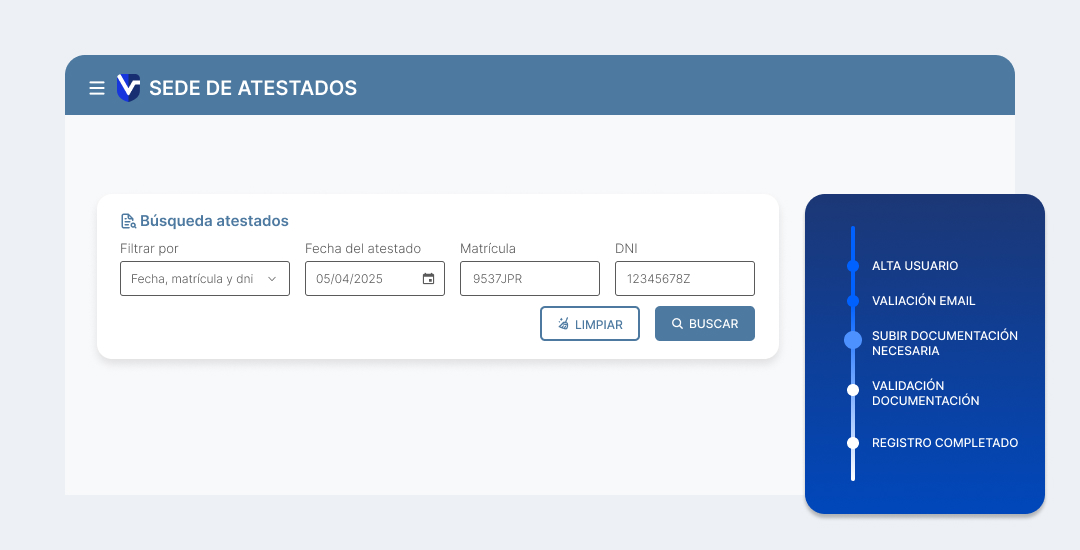Select the ALTA USUARIO step marker
Screen dimensions: 1080x550
point(853,266)
